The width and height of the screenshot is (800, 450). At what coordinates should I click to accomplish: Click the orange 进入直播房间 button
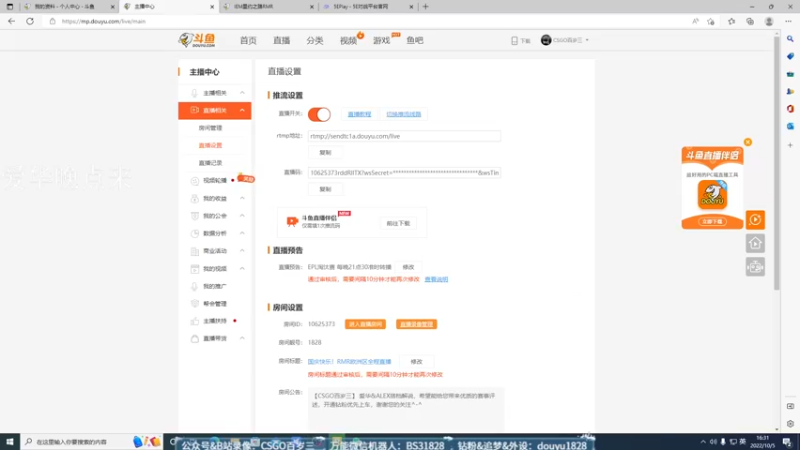pos(365,324)
